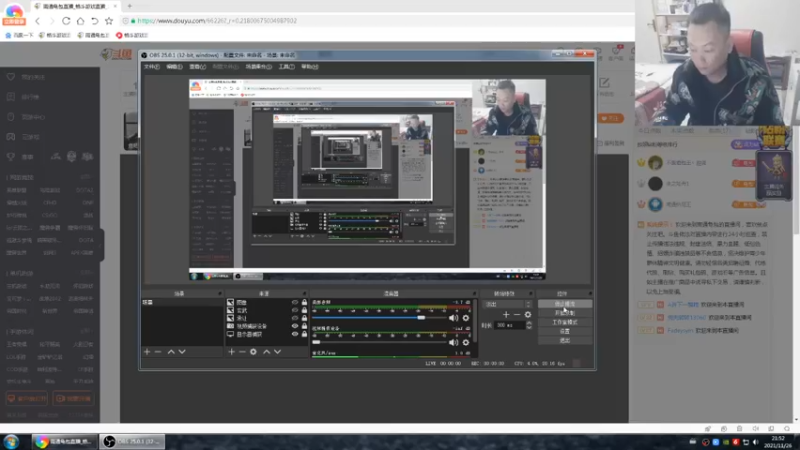Screen dimensions: 800x450
Task: Open the OBS Help menu
Action: tap(310, 67)
